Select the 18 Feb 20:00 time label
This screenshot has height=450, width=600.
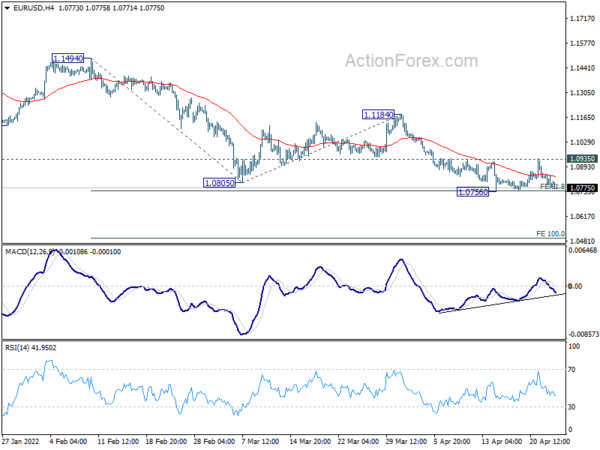click(166, 441)
